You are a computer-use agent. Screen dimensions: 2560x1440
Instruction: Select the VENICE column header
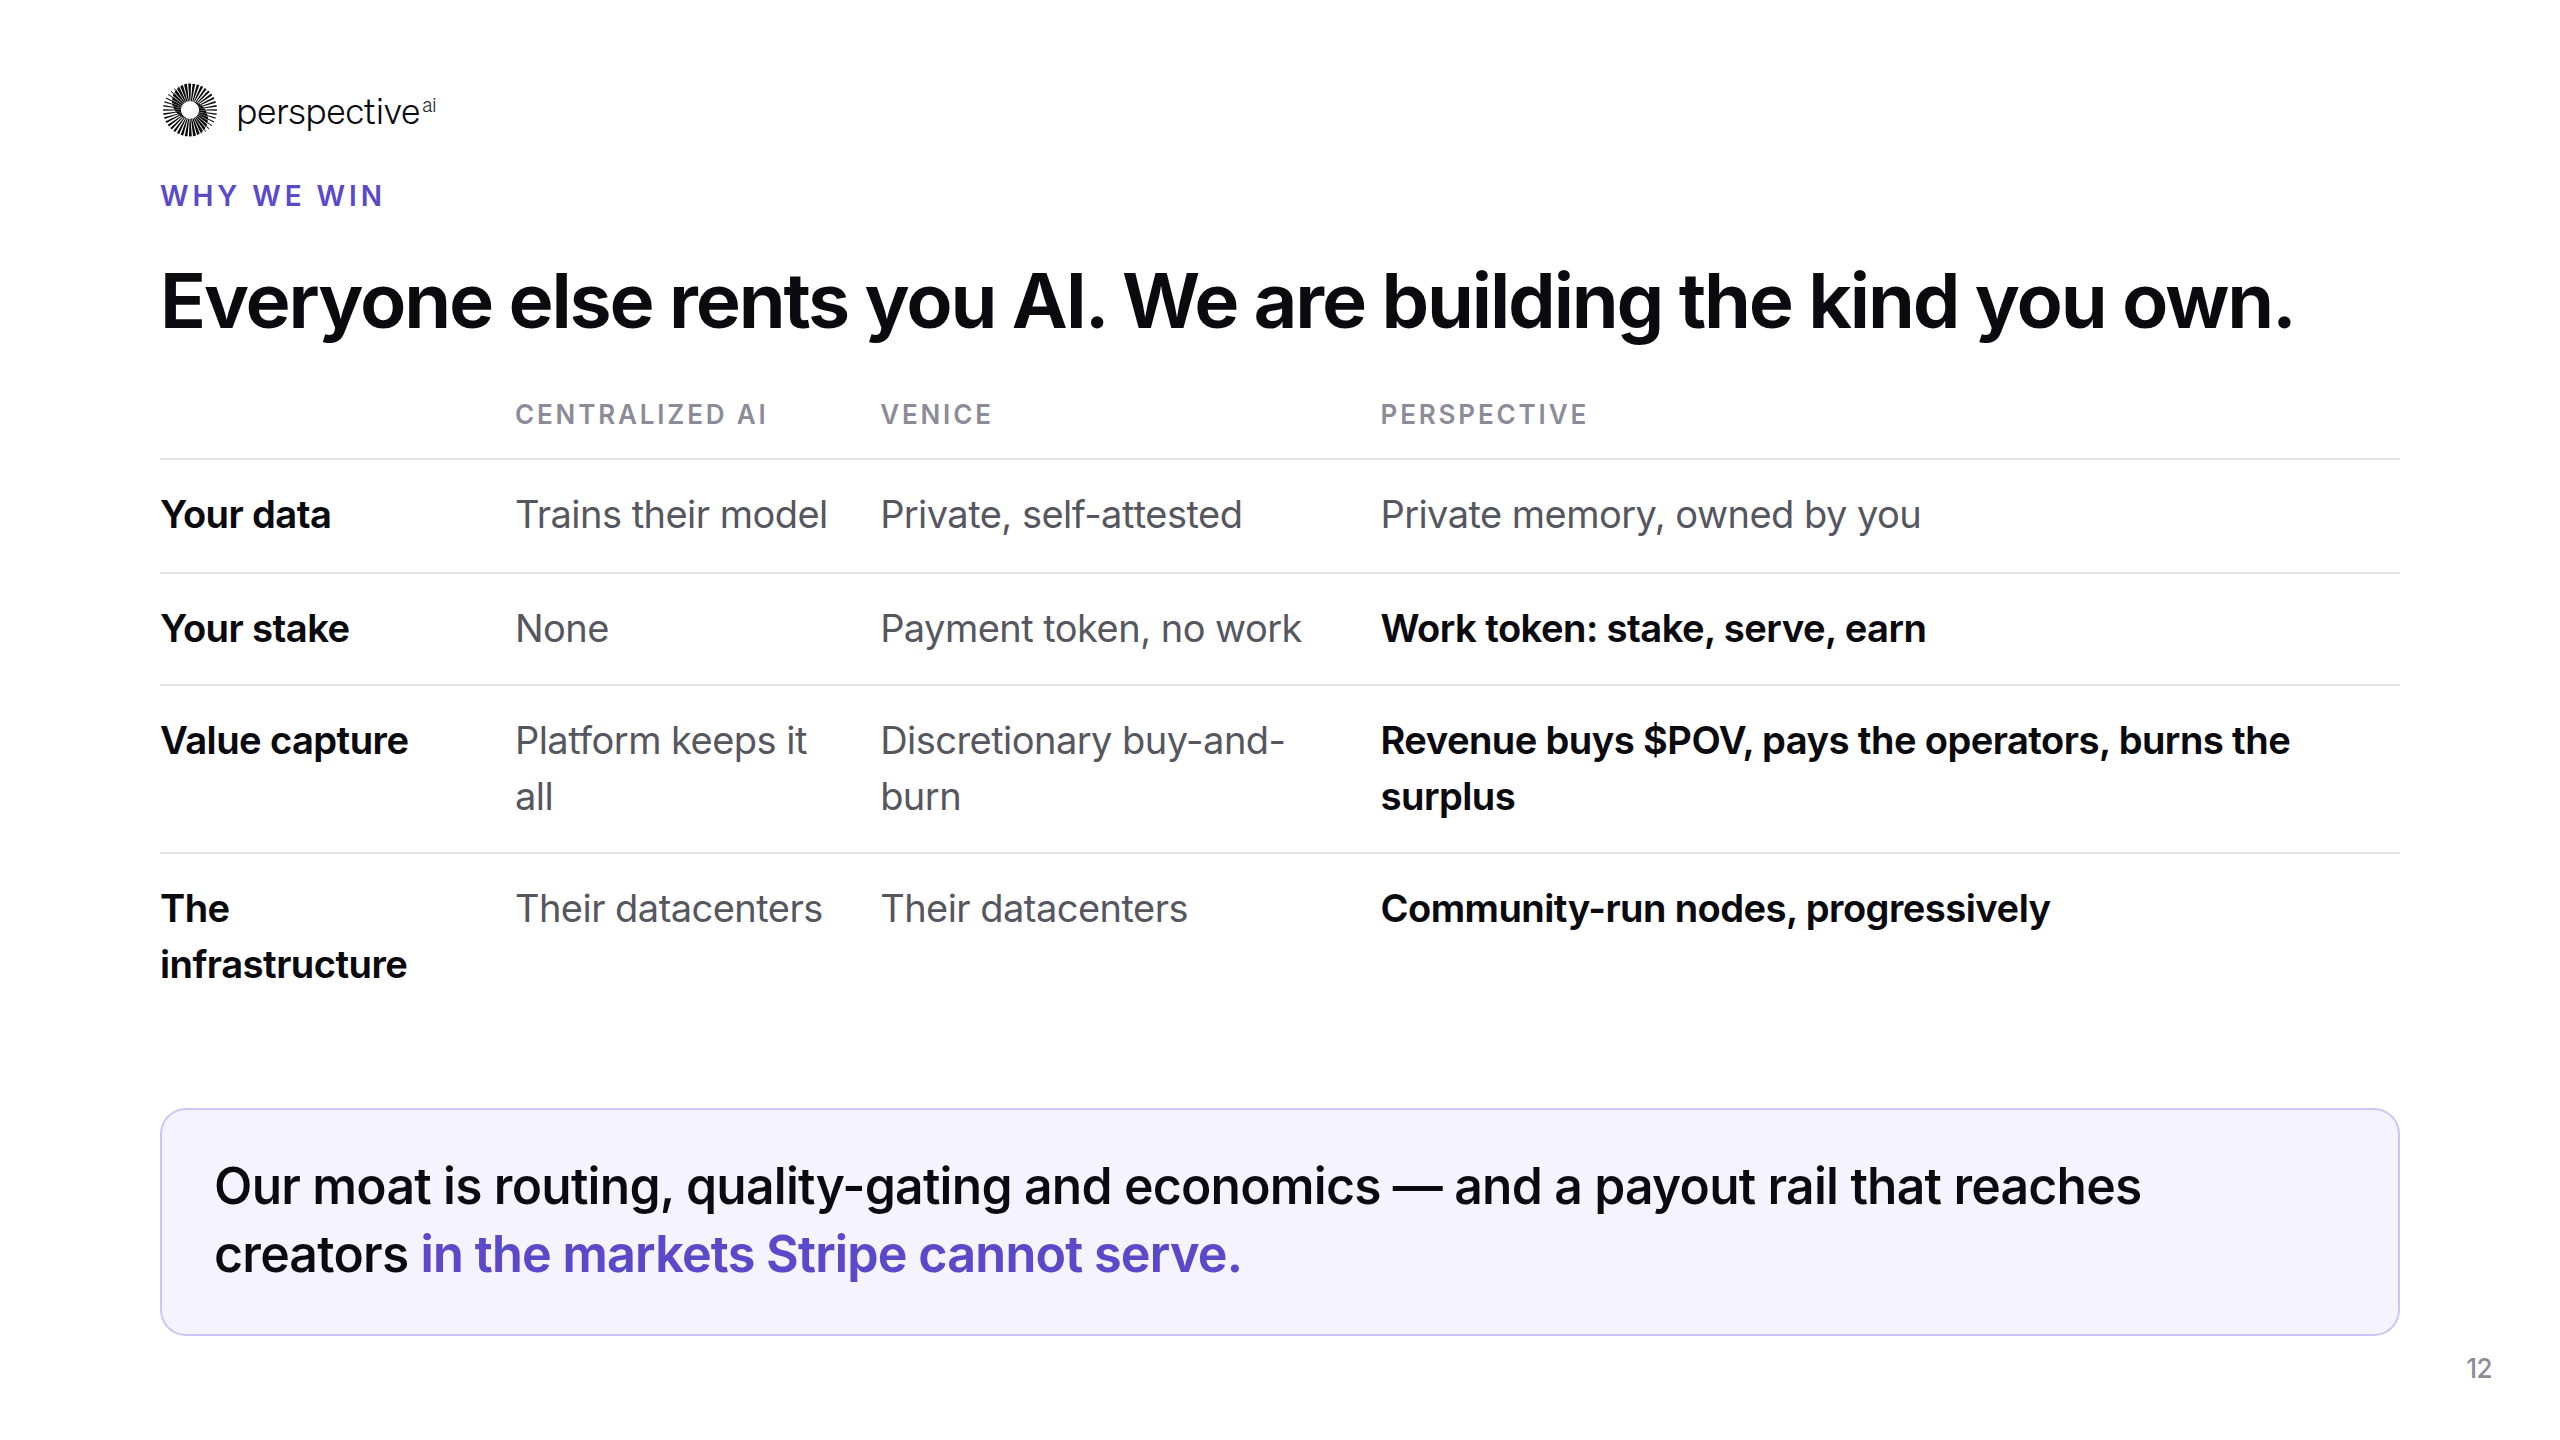(x=936, y=415)
